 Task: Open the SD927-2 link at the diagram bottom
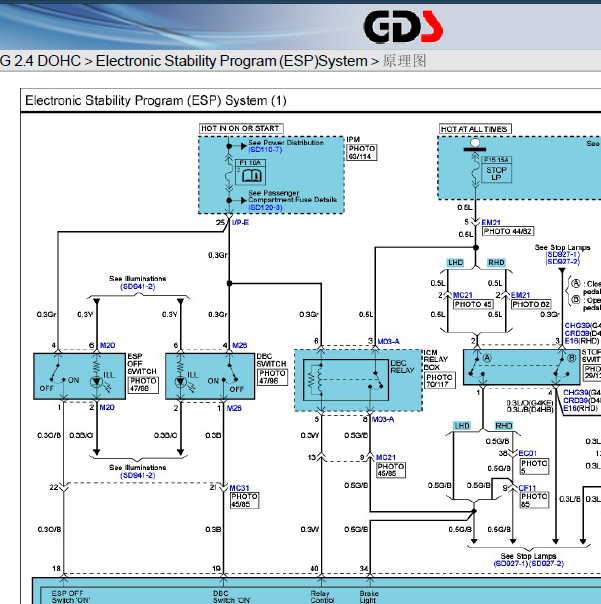point(546,564)
